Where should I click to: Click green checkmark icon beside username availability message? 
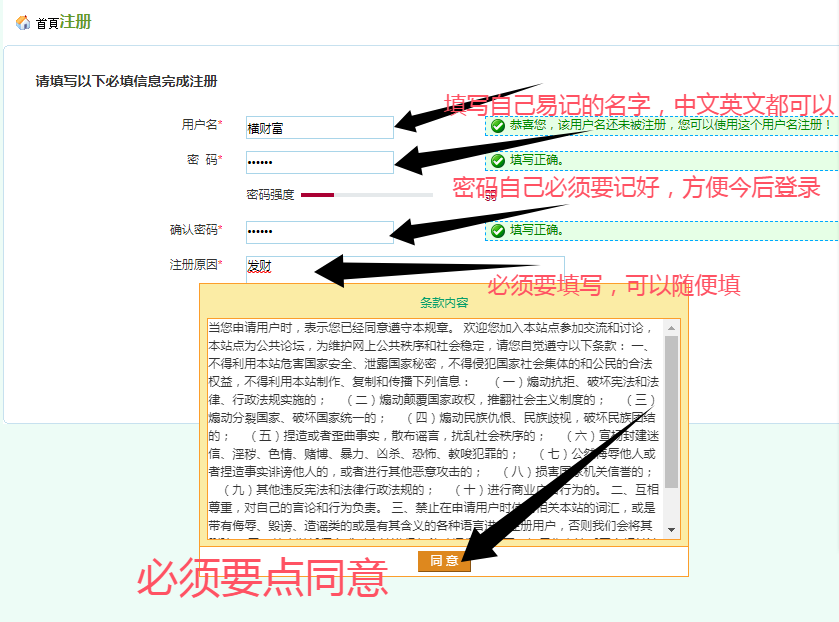click(x=497, y=126)
